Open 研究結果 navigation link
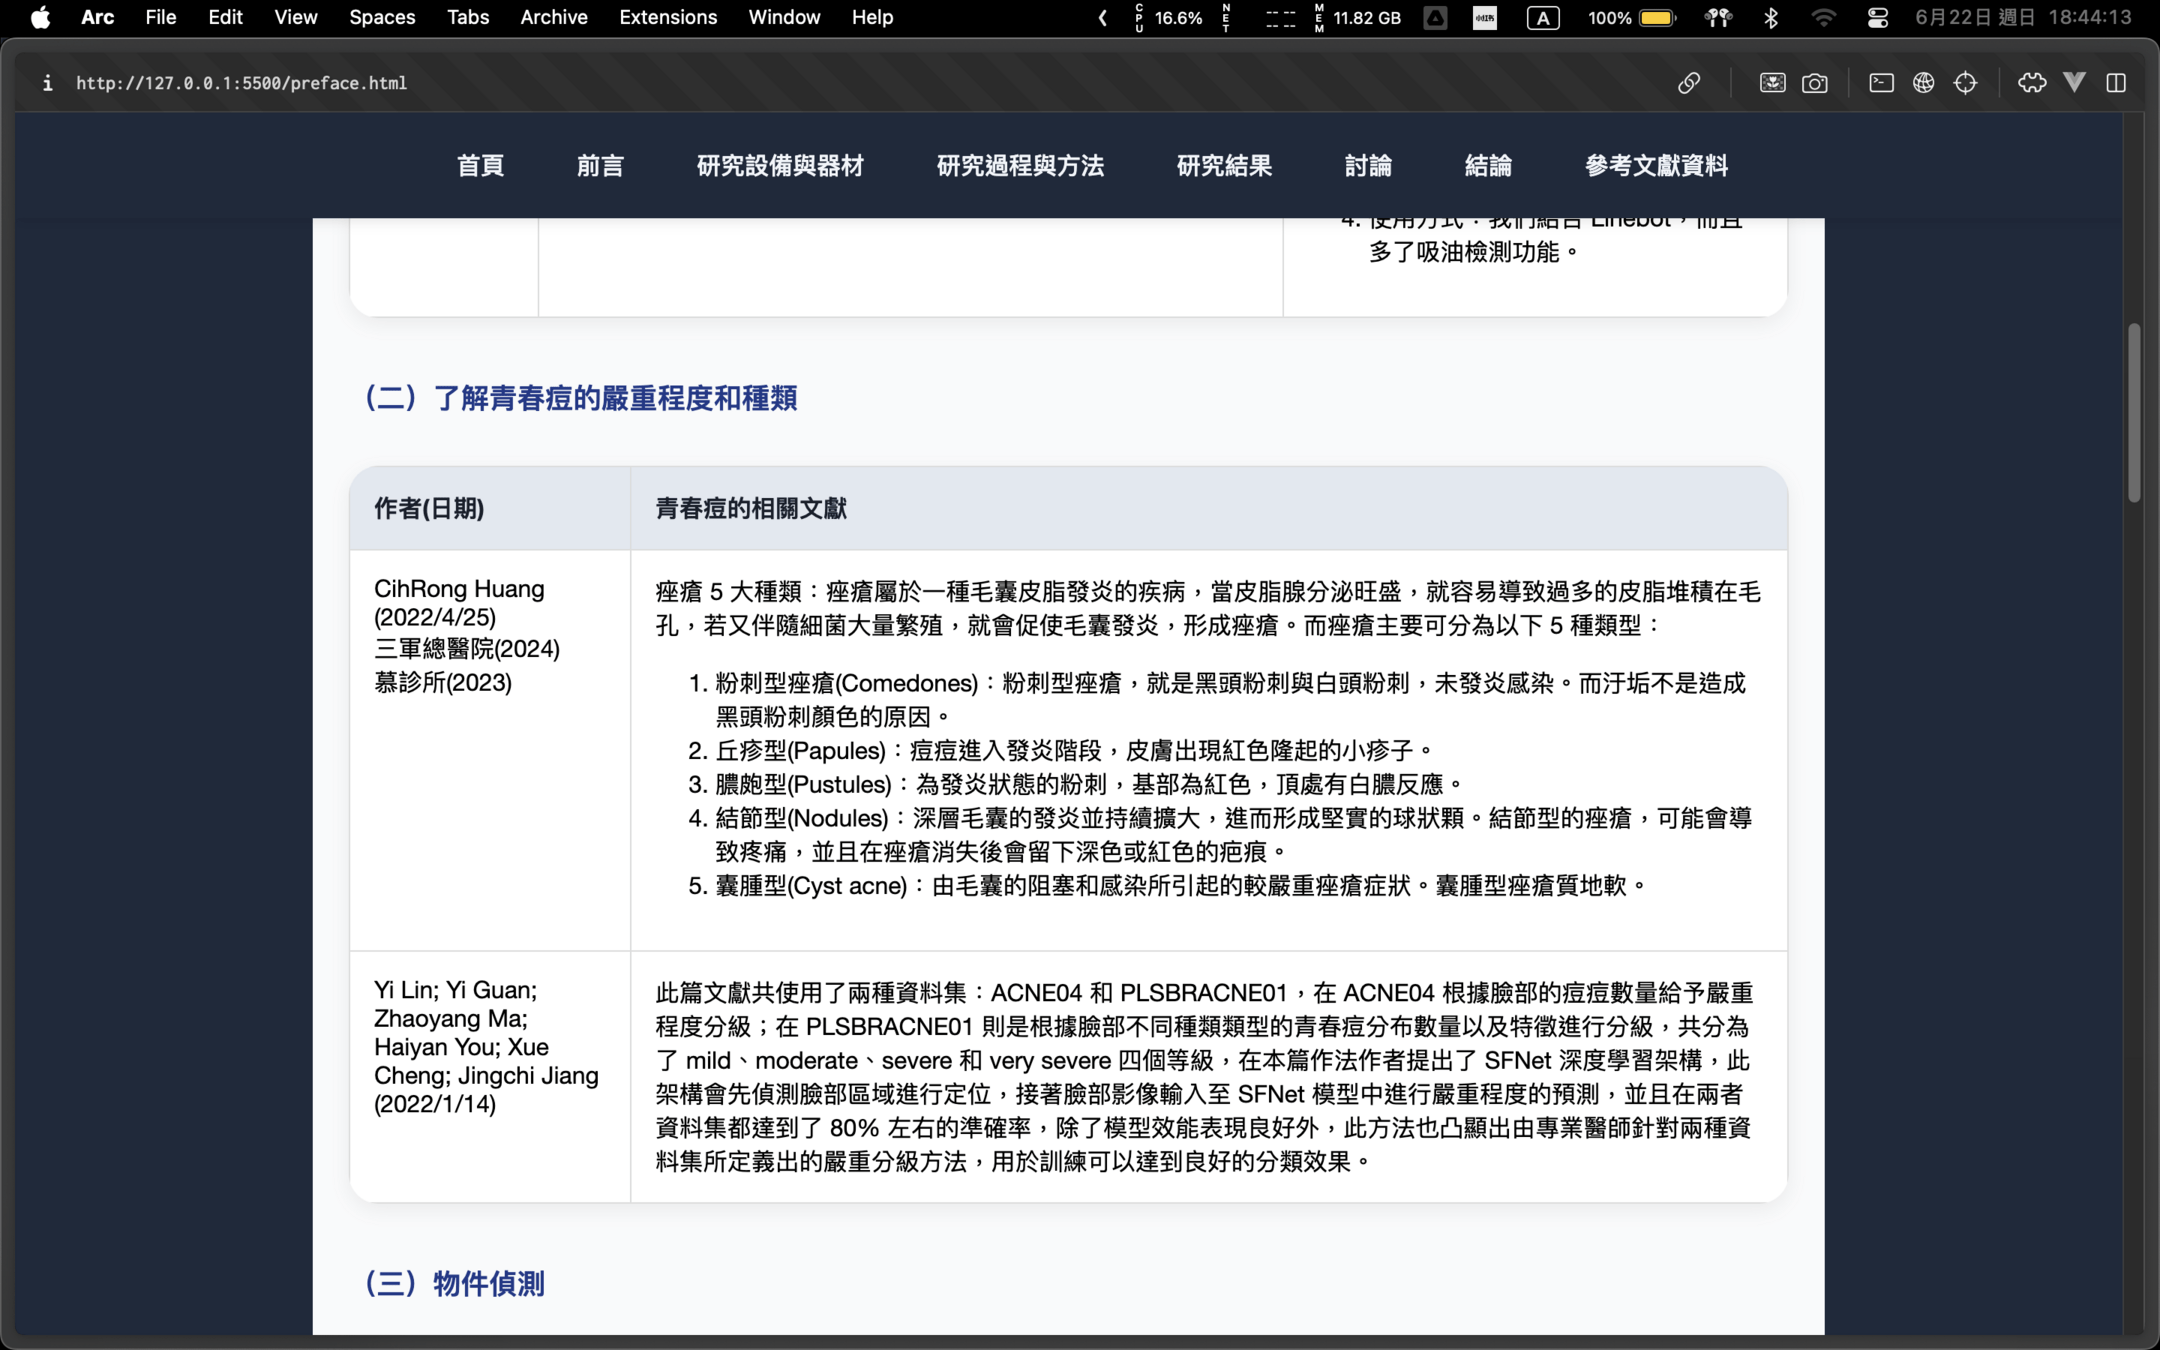The height and width of the screenshot is (1350, 2160). tap(1224, 165)
